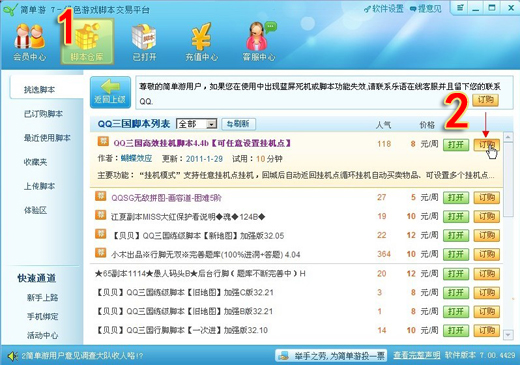Click 订购 for 江夏副本MISS row
The width and height of the screenshot is (520, 365).
coord(487,216)
